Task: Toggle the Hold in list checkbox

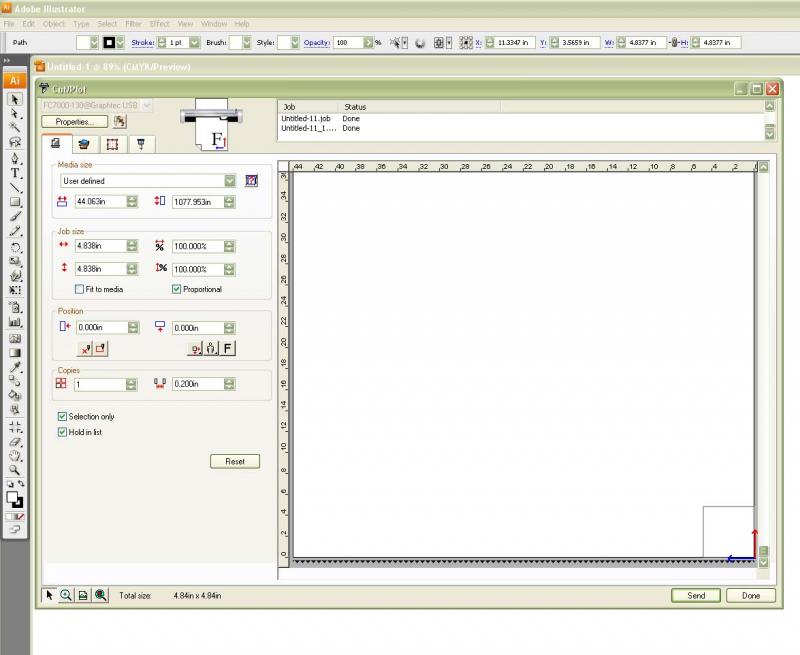Action: 62,432
